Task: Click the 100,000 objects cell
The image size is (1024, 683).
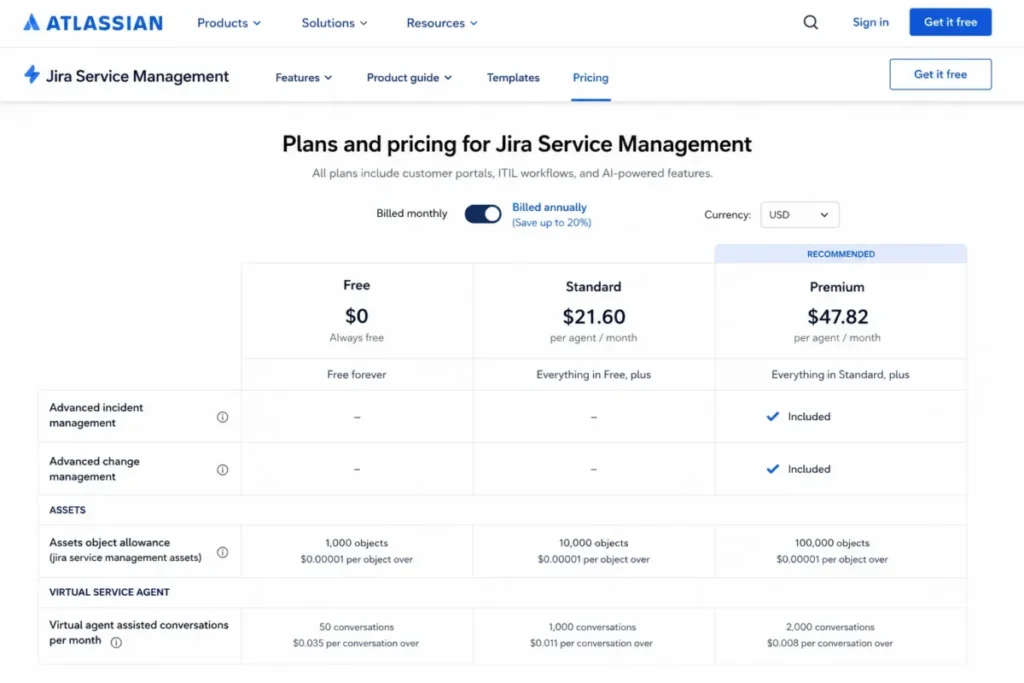Action: coord(832,543)
